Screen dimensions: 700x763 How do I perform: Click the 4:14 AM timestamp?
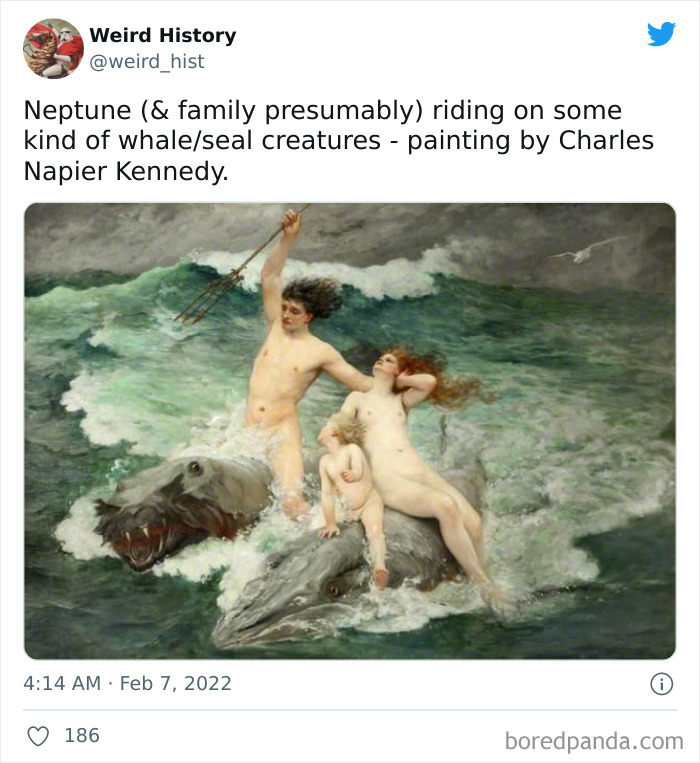click(x=62, y=684)
